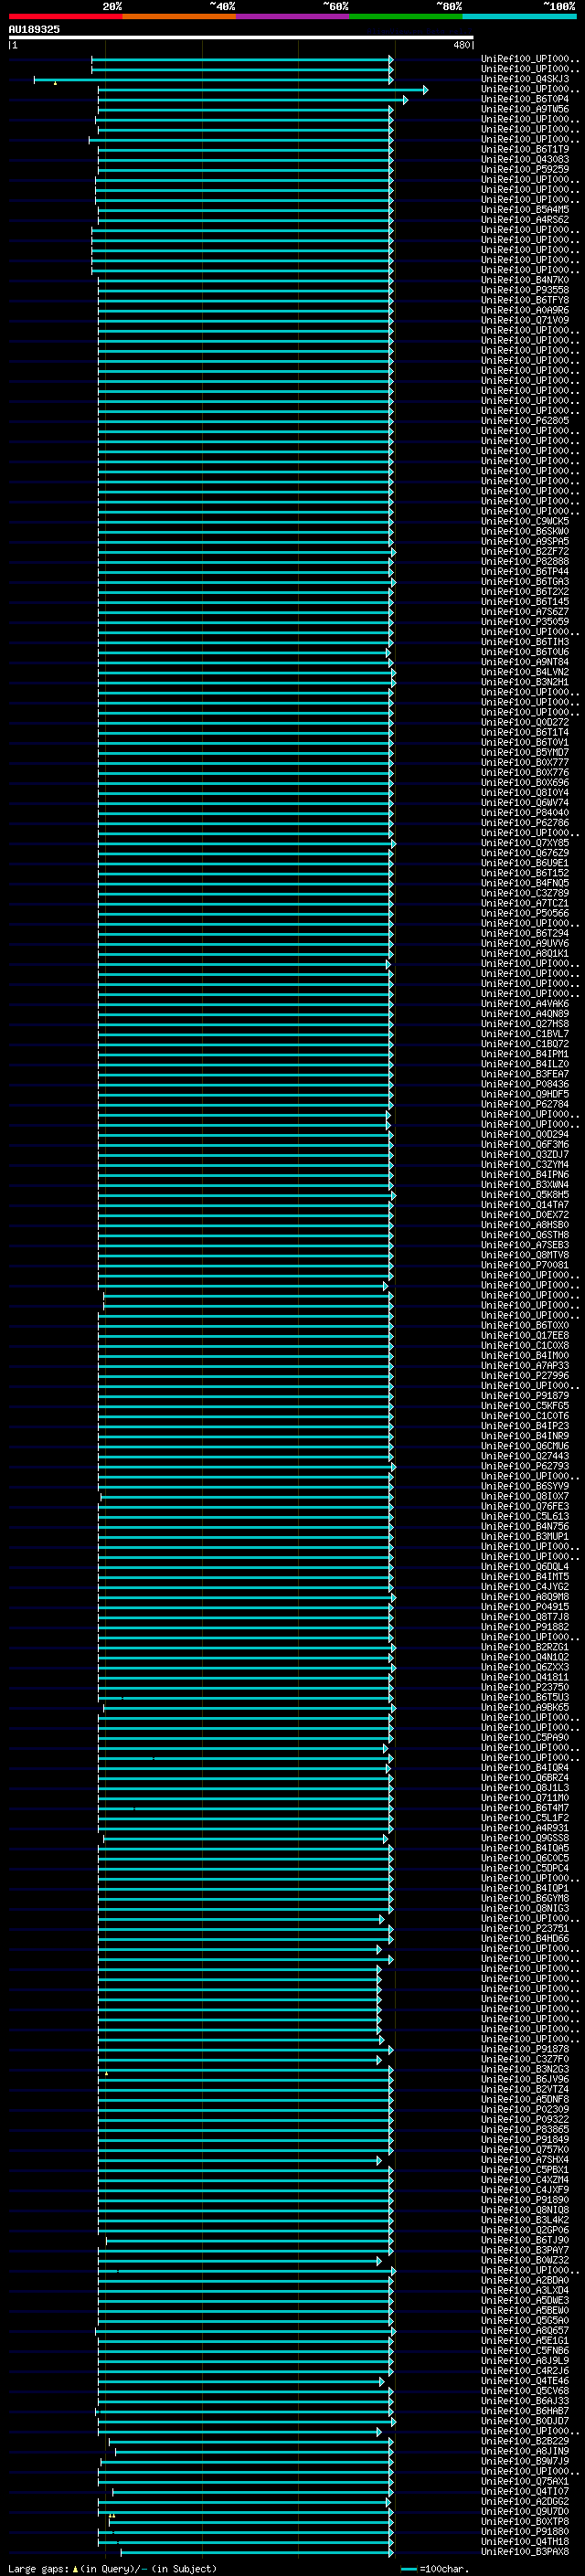
Task: Select the UniRef100_B4N7K0 label
Action: coord(525,280)
